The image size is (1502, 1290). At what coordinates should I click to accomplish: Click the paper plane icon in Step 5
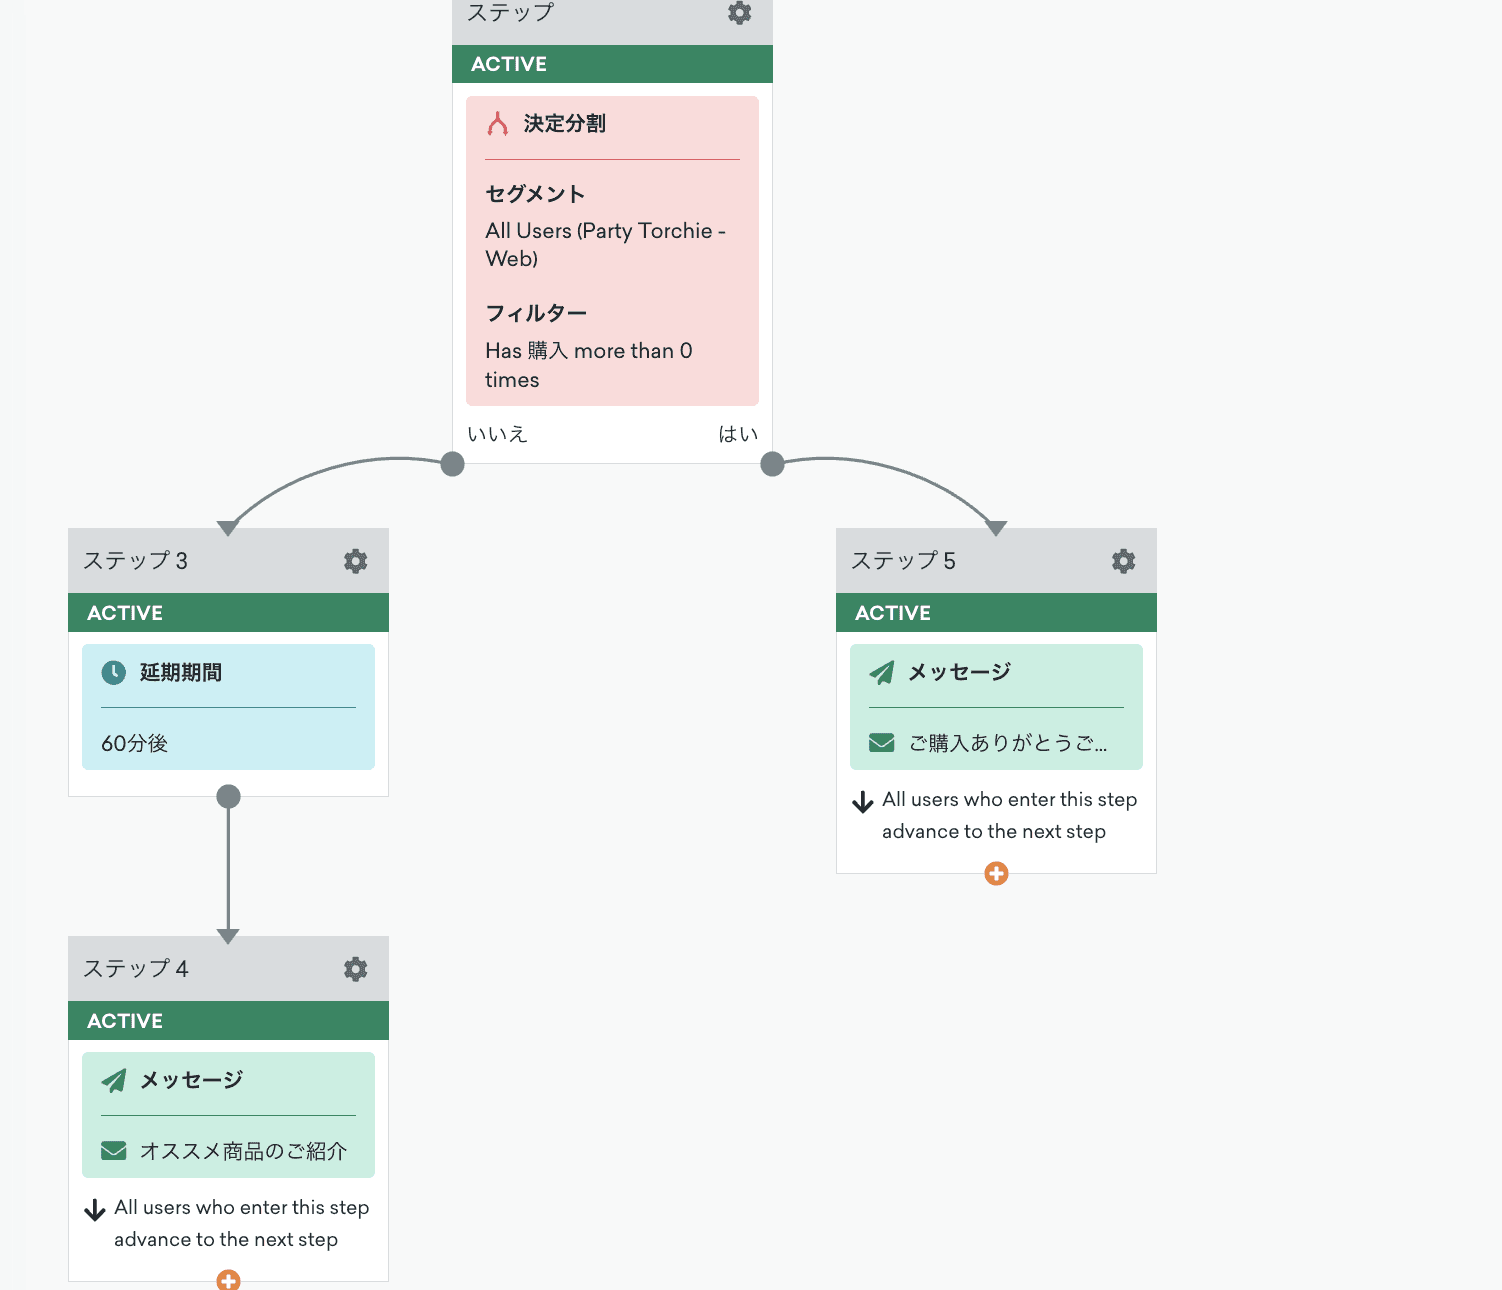[882, 673]
